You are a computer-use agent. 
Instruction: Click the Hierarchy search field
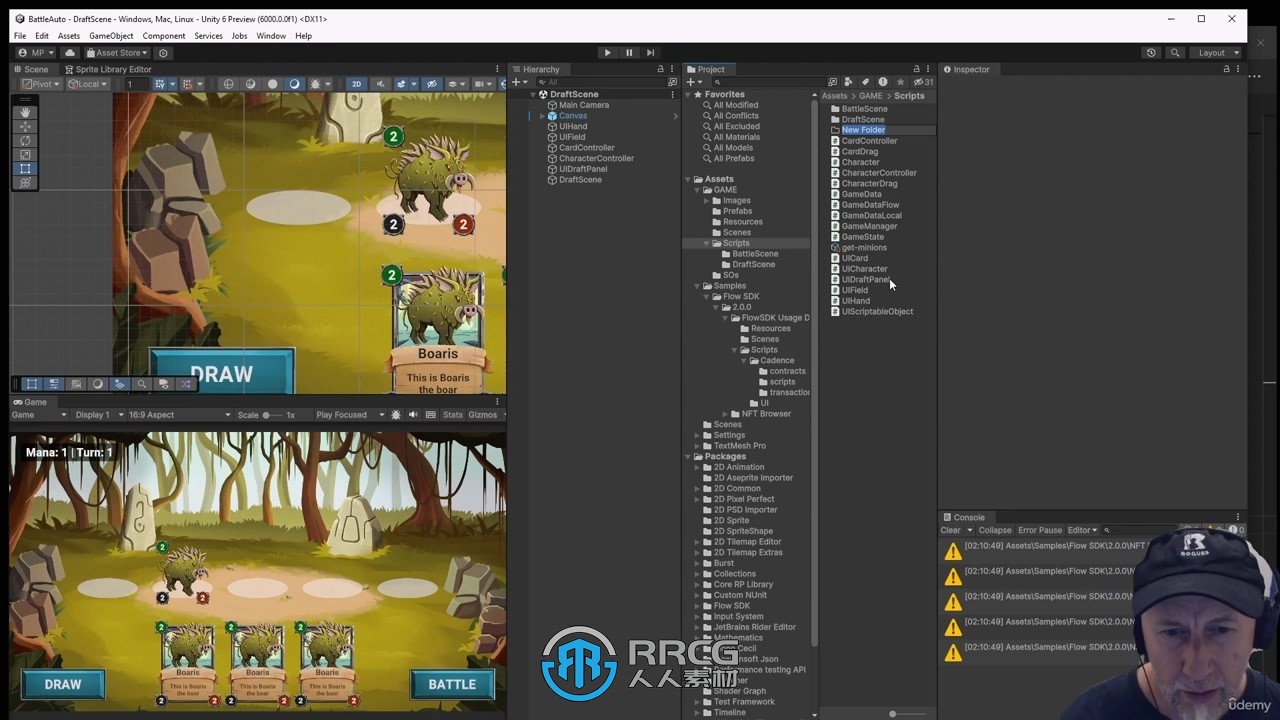pos(603,82)
